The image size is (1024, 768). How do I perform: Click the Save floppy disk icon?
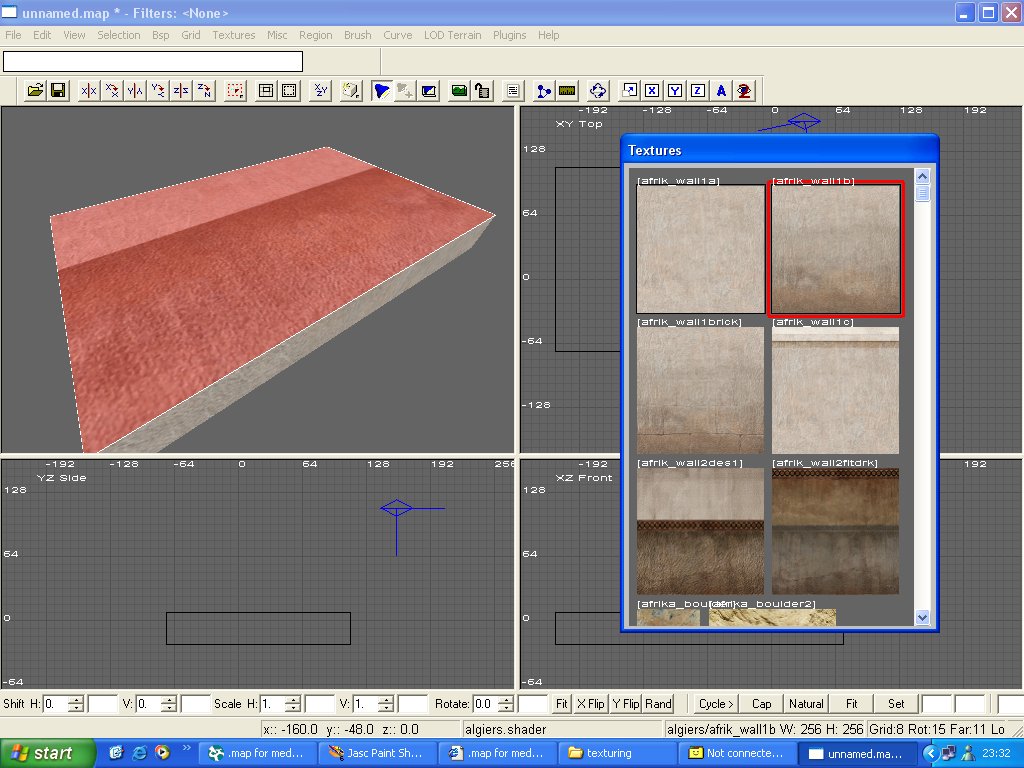pyautogui.click(x=58, y=91)
